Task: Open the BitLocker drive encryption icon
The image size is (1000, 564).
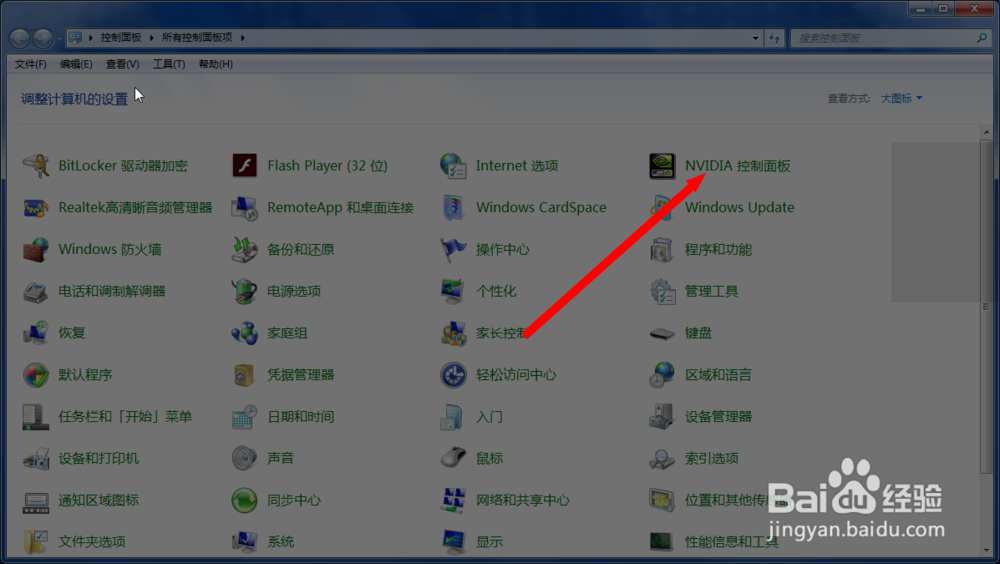Action: (36, 166)
